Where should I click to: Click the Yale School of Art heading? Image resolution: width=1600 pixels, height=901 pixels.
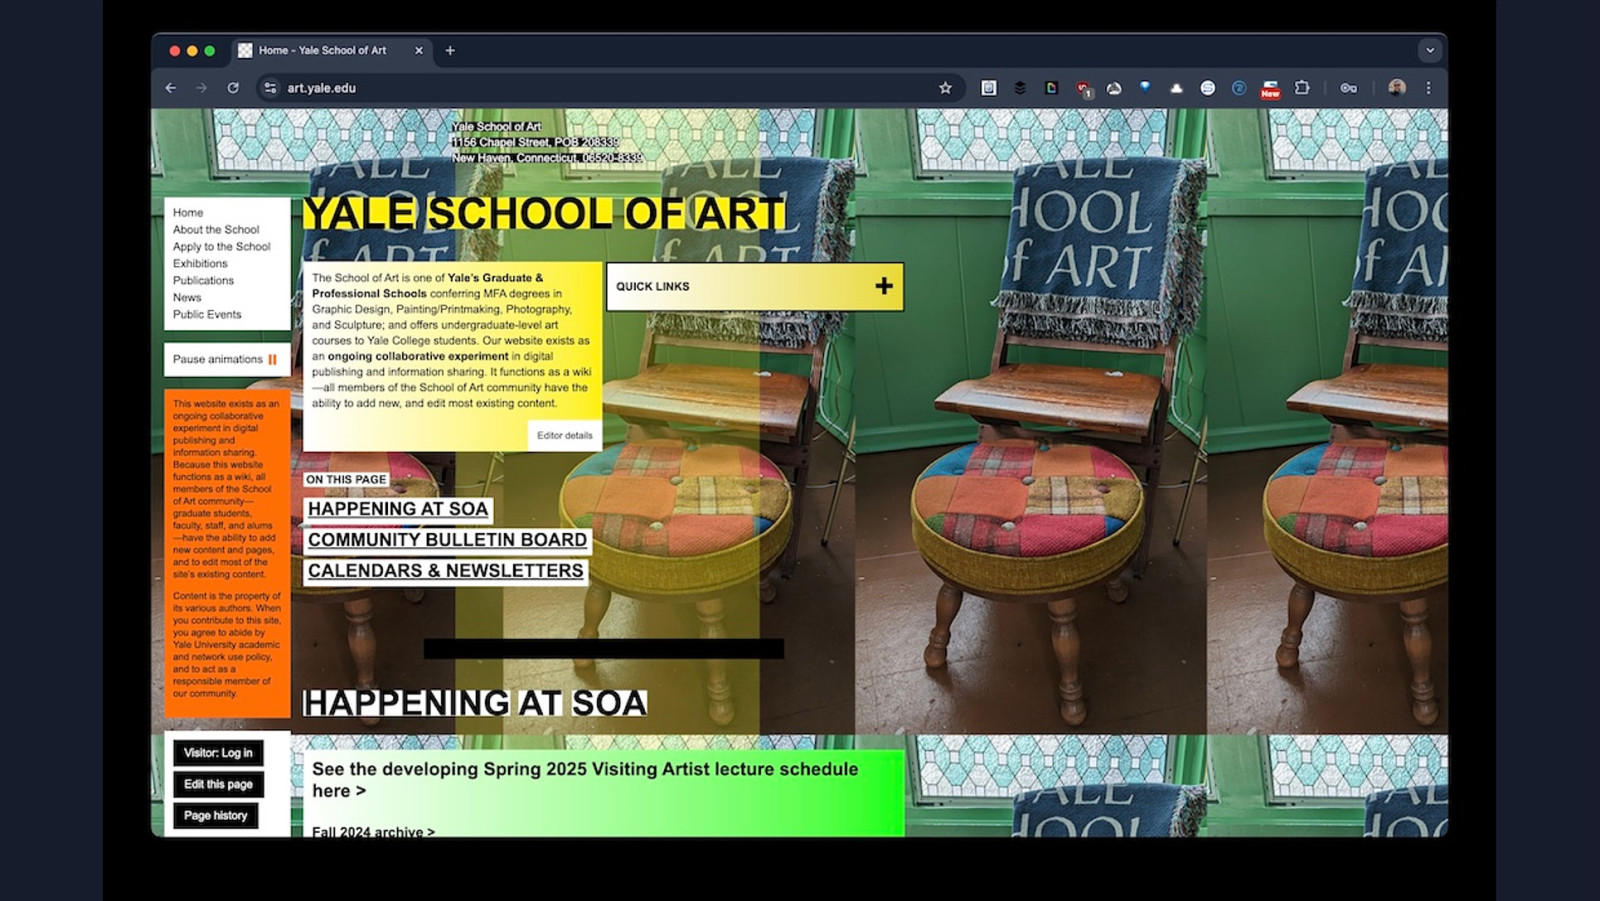544,213
